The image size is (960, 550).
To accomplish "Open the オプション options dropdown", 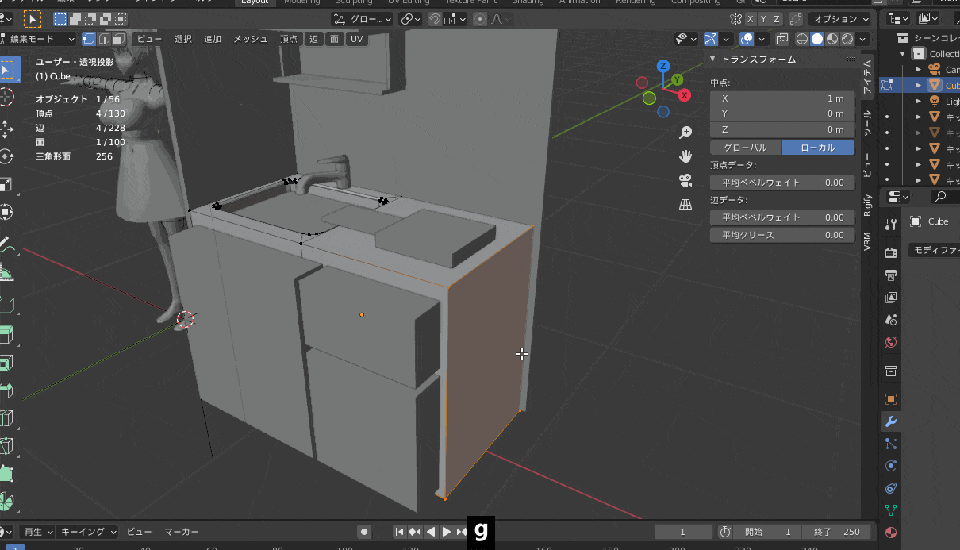I will pyautogui.click(x=840, y=19).
